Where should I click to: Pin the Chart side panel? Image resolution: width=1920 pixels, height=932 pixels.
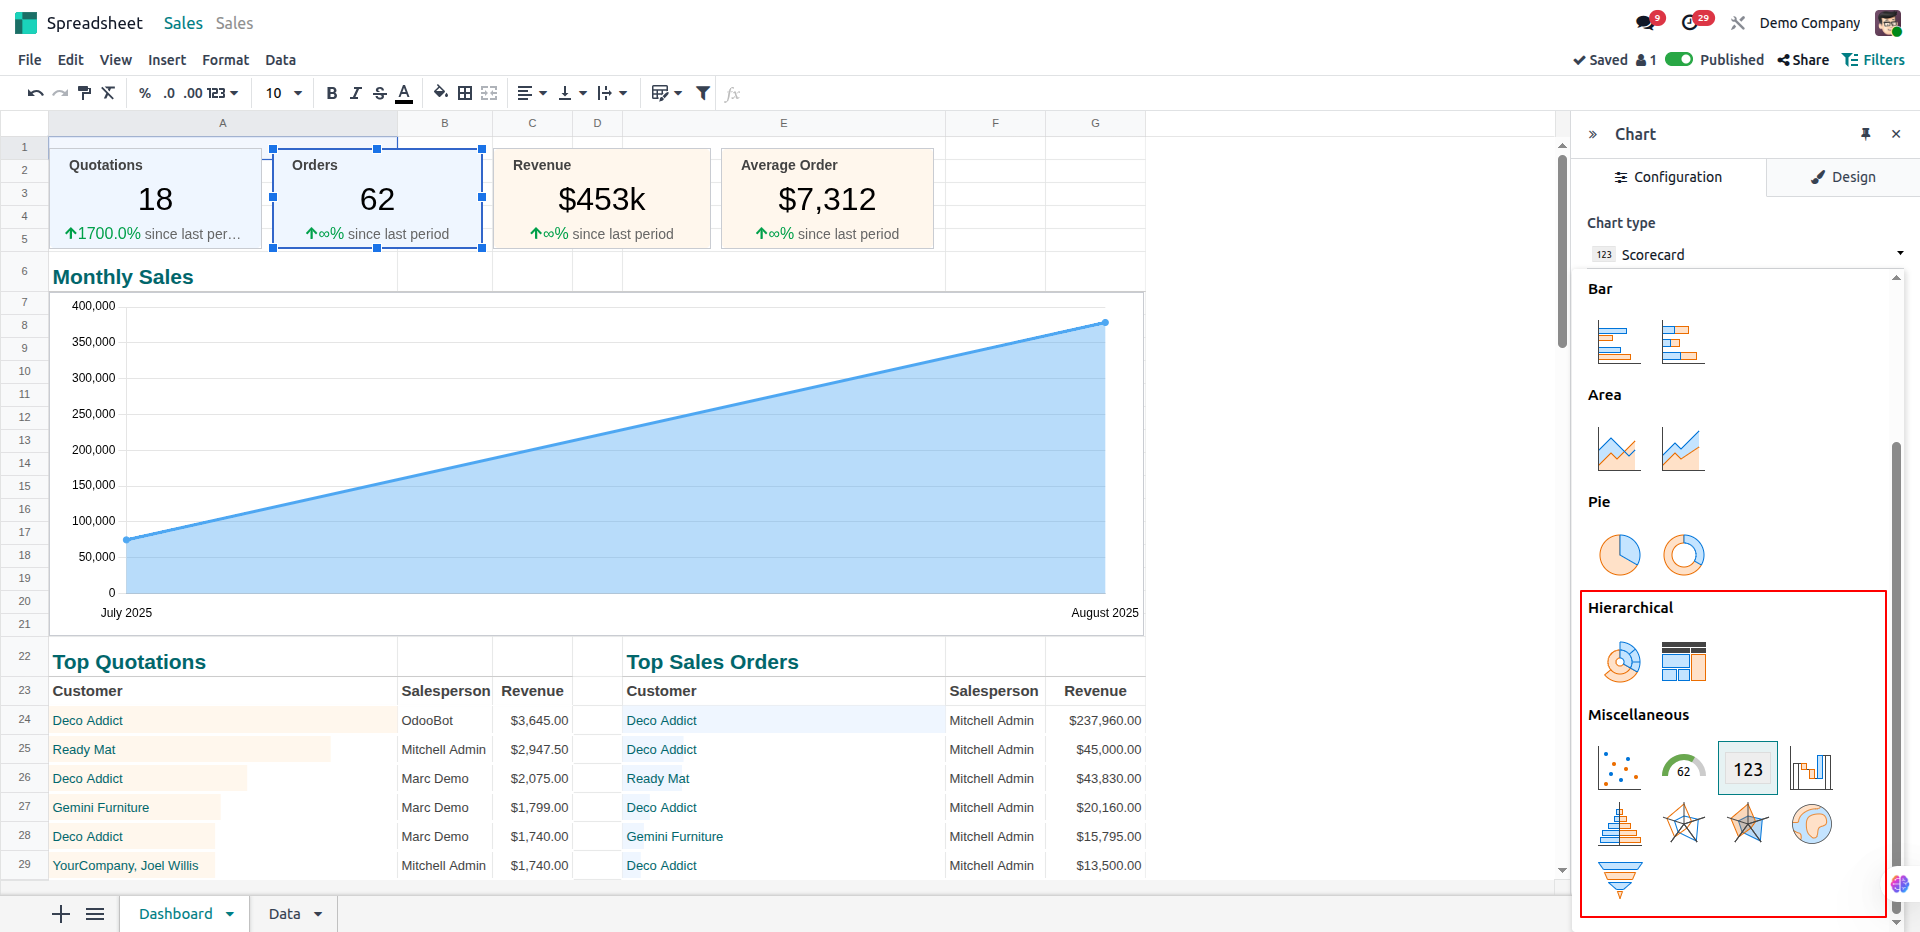(1865, 134)
